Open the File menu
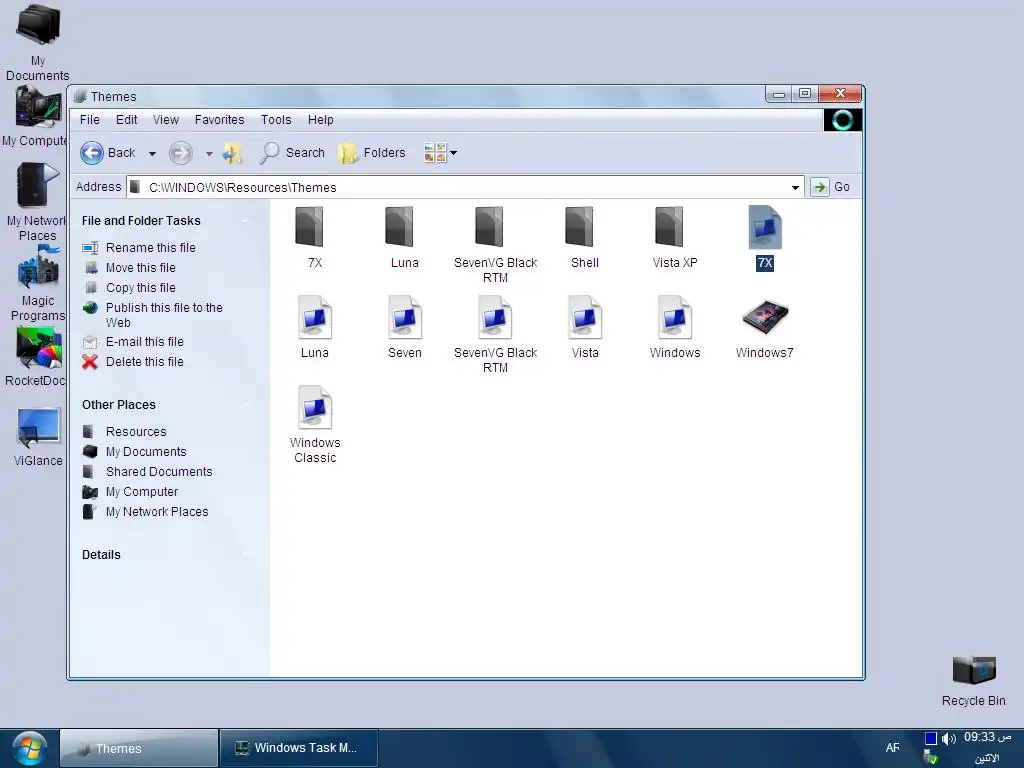1024x768 pixels. pos(89,120)
